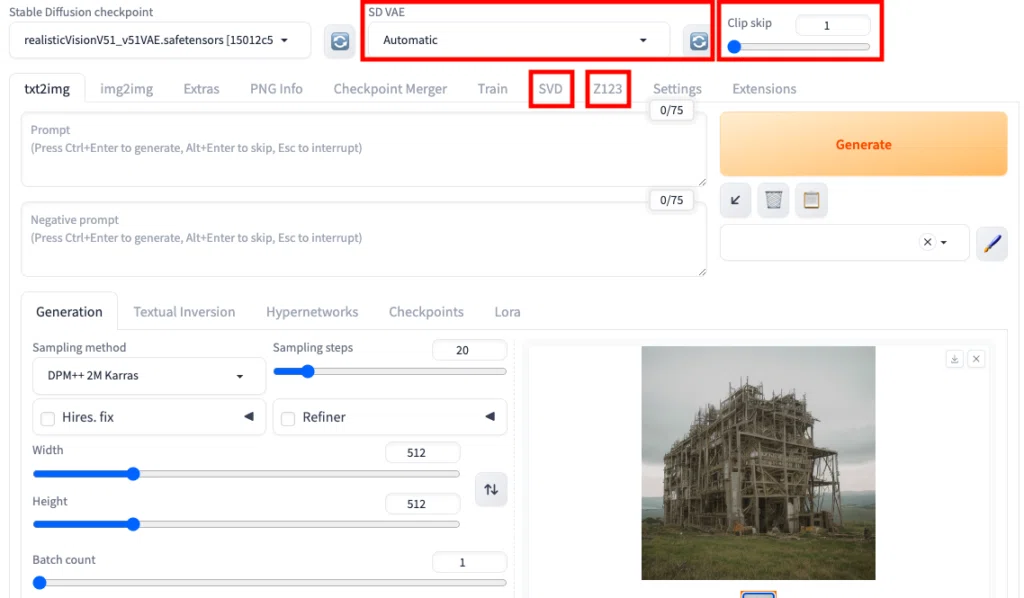The height and width of the screenshot is (598, 1024).
Task: Focus the Negative prompt text area
Action: click(x=364, y=240)
